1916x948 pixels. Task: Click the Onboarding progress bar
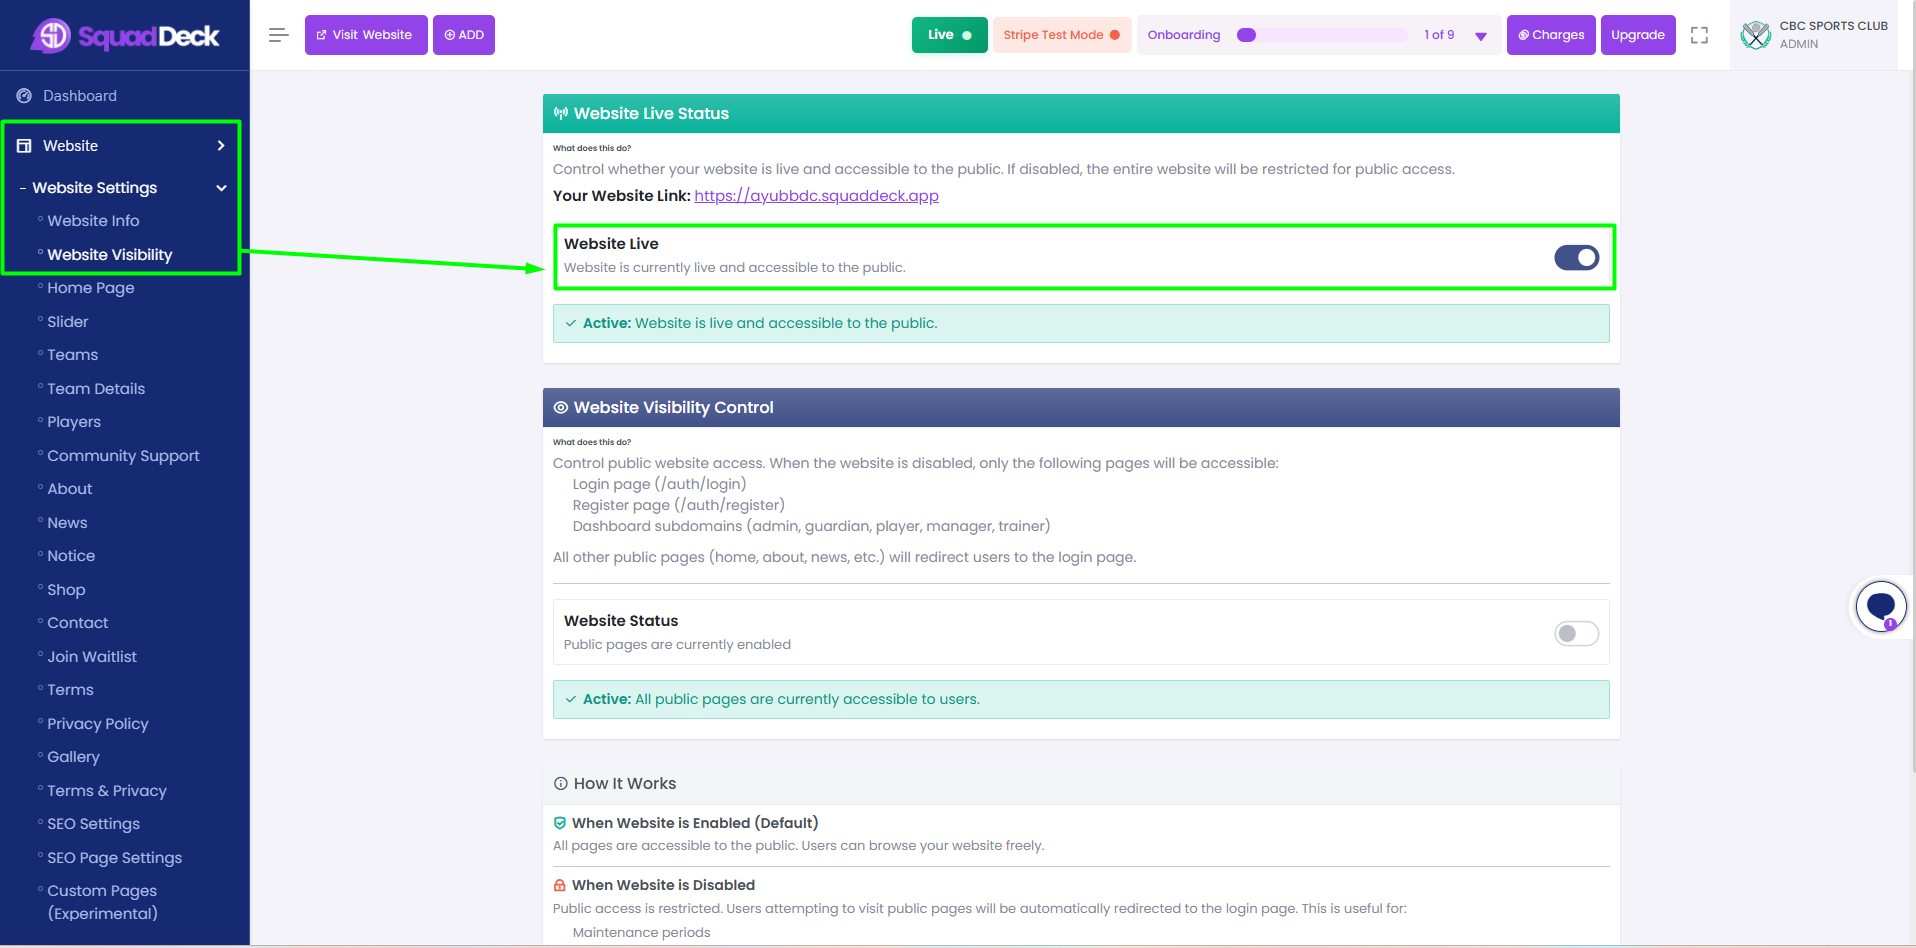[1322, 35]
